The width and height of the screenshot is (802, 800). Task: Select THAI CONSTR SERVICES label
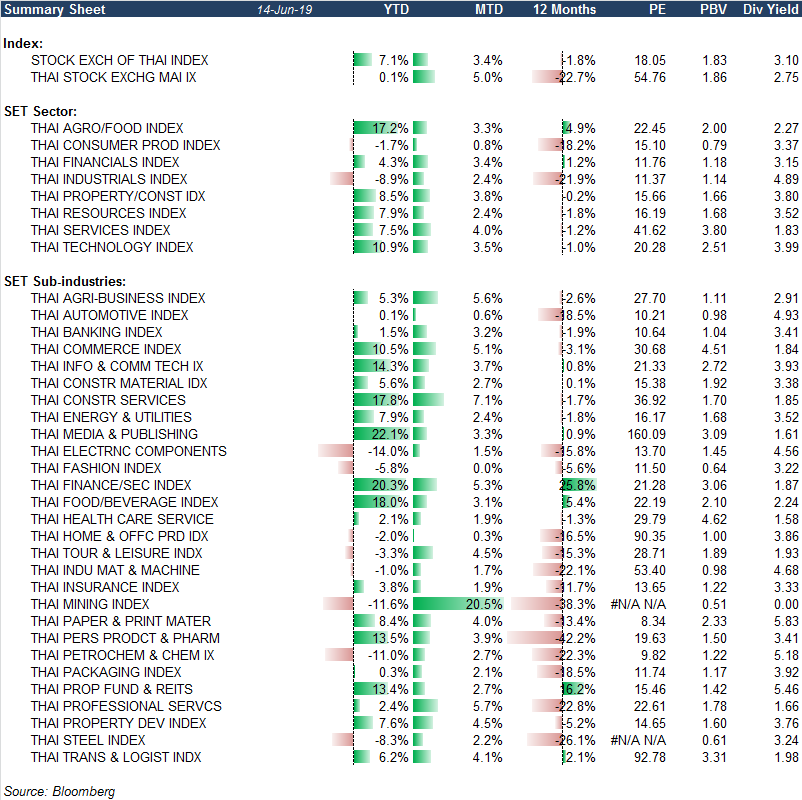pos(108,400)
